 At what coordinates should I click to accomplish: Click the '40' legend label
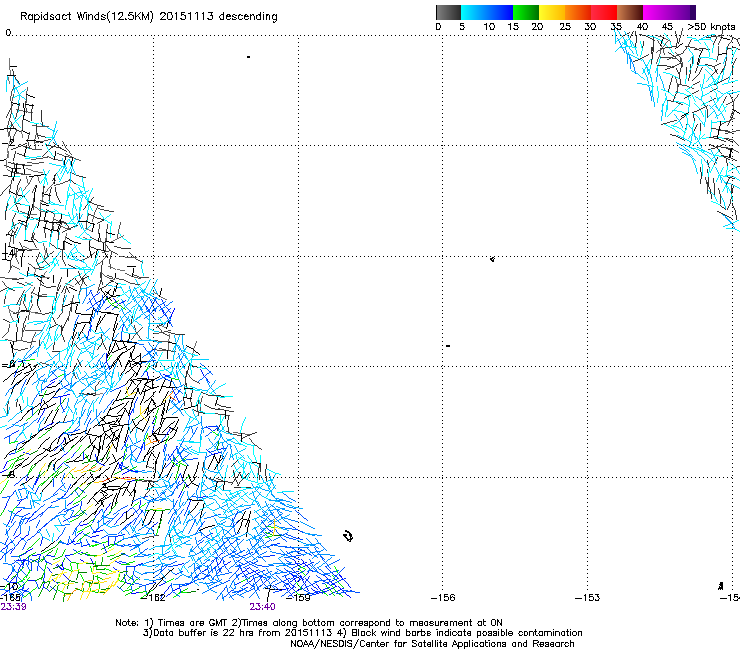pyautogui.click(x=642, y=27)
